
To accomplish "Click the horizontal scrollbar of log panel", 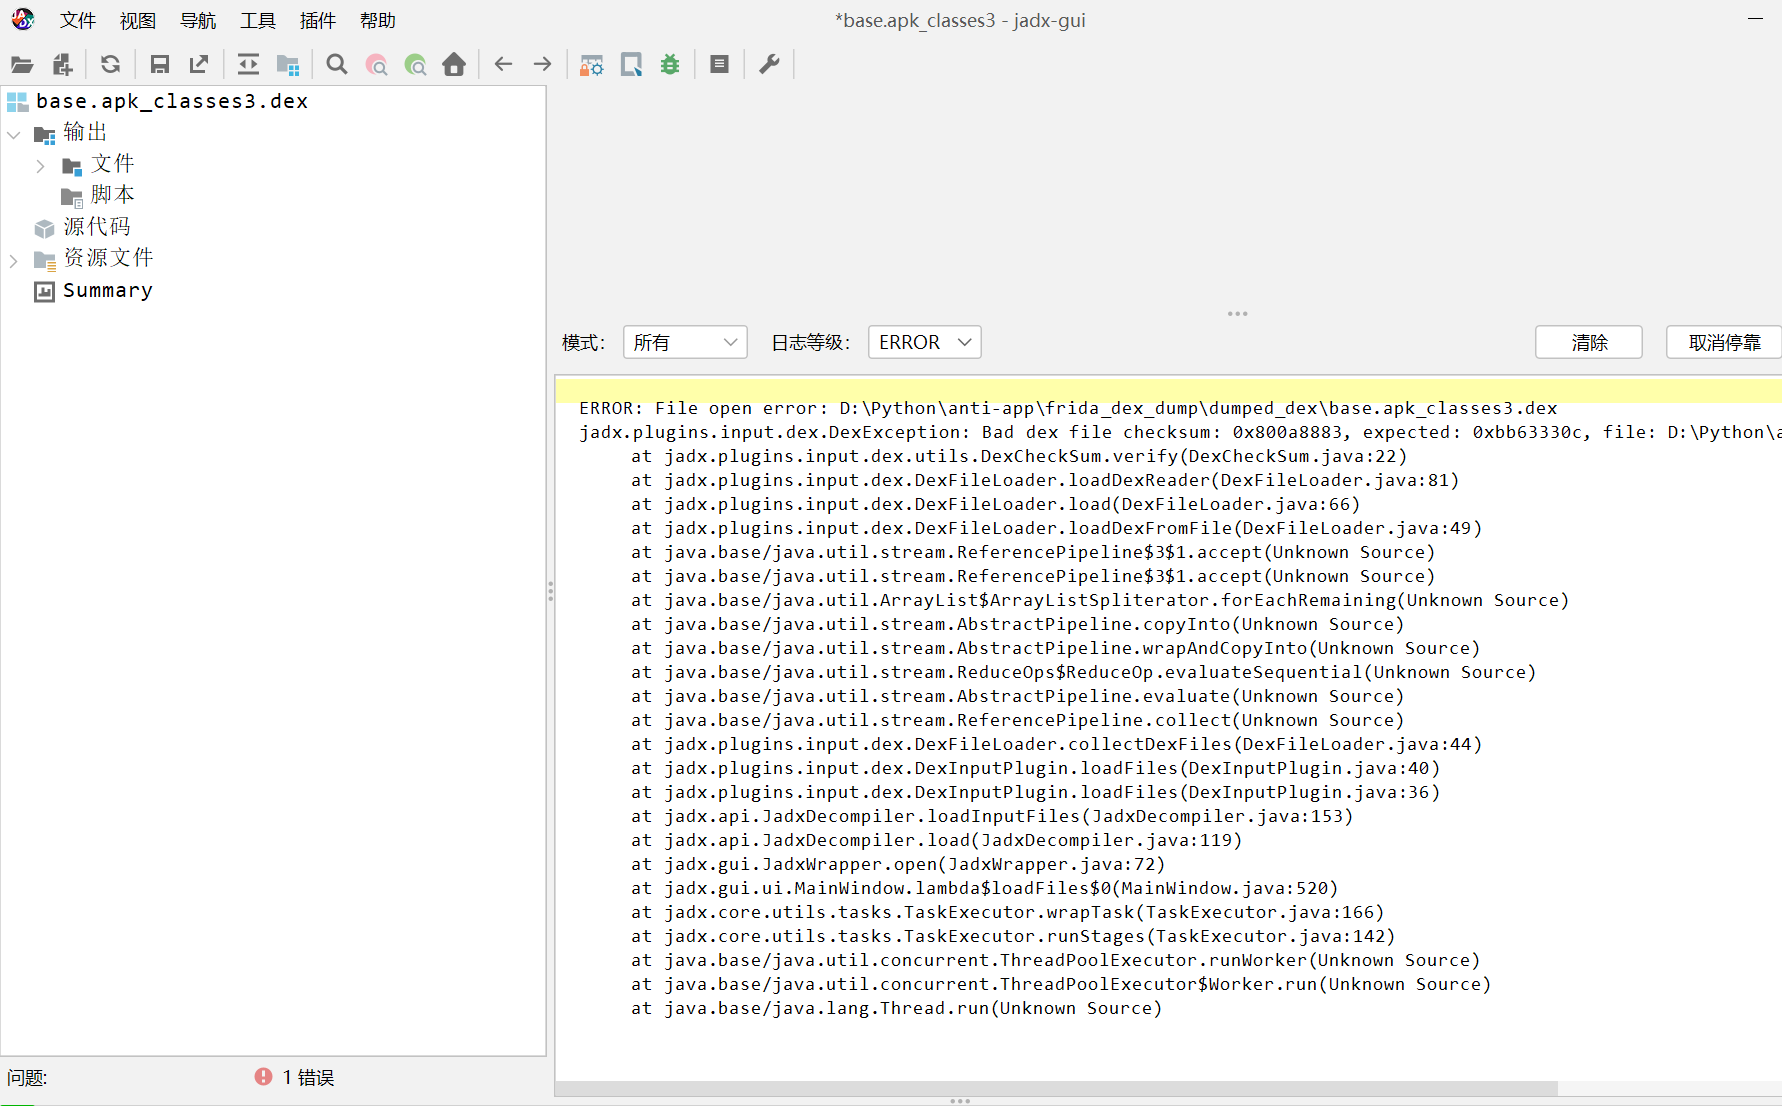I will coord(1056,1088).
